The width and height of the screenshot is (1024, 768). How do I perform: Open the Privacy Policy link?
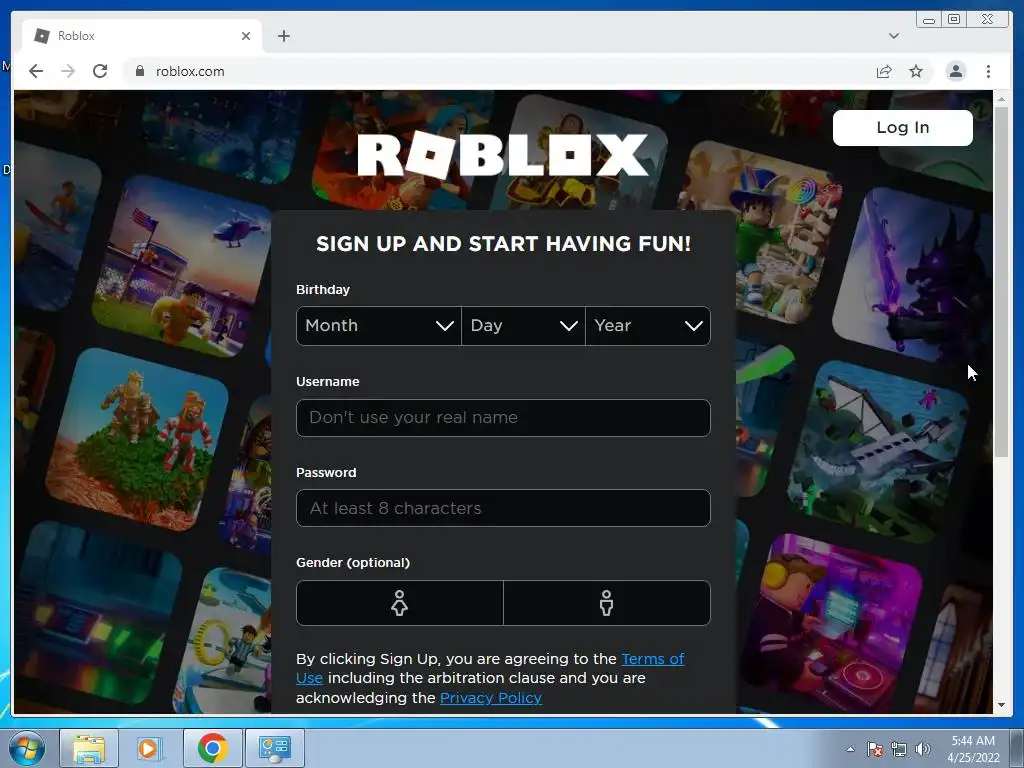coord(490,697)
